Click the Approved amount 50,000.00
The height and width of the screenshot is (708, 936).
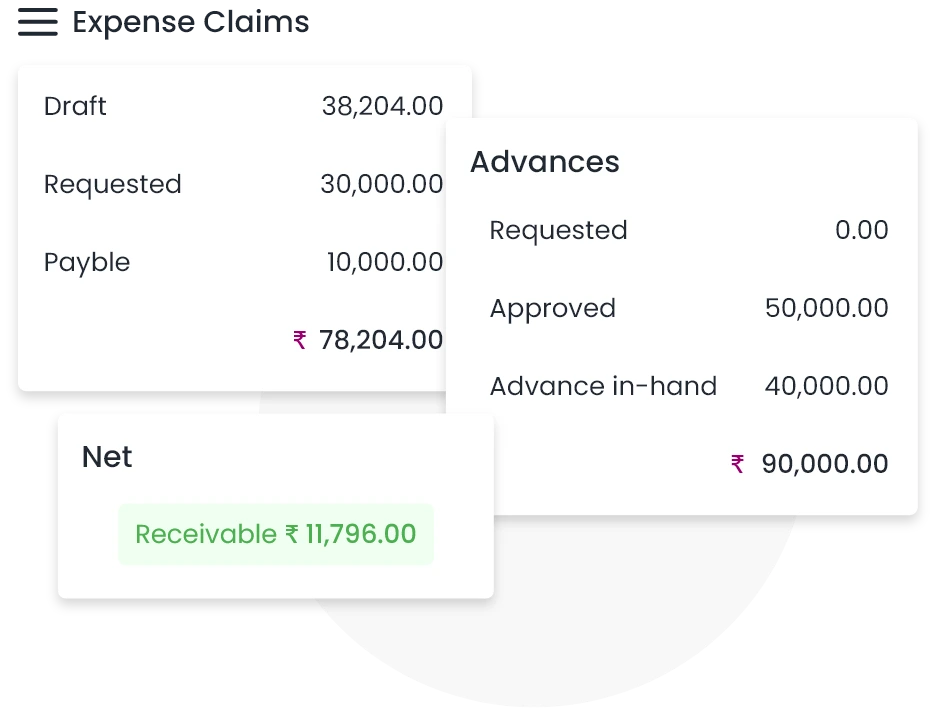826,308
